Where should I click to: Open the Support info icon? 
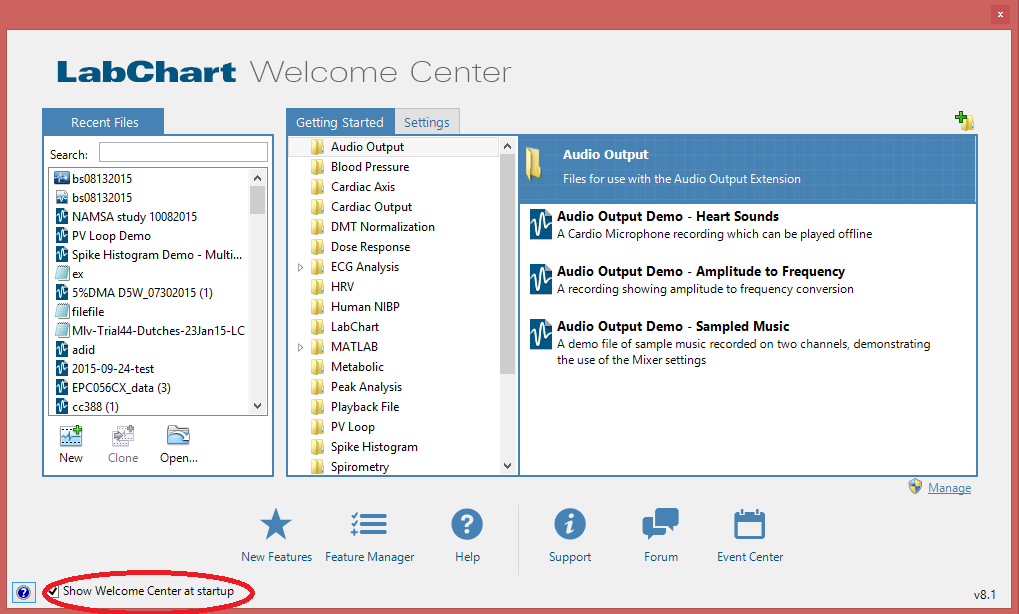570,524
